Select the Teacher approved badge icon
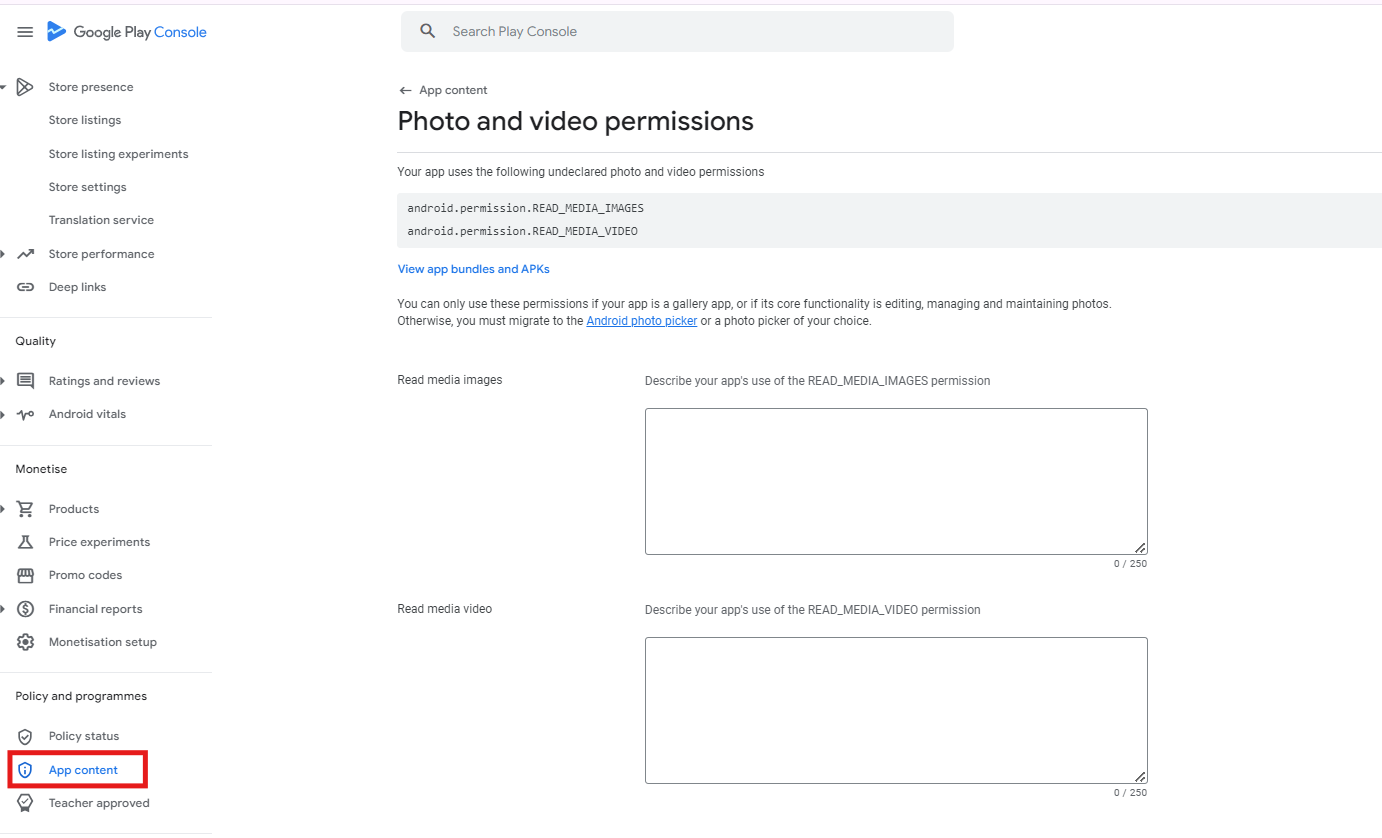The height and width of the screenshot is (838, 1382). point(25,802)
